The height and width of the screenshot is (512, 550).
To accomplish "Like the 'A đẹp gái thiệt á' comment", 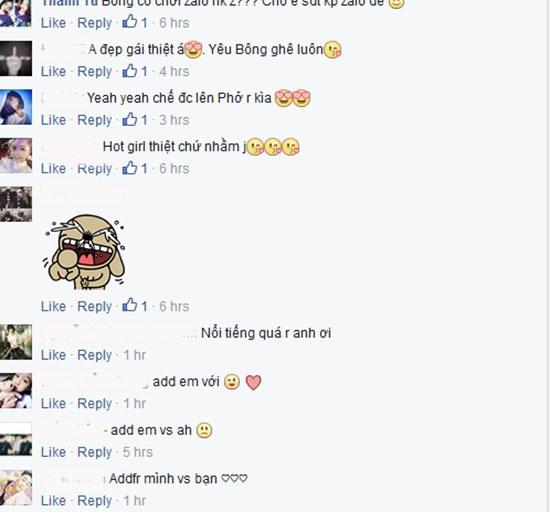I will coord(53,71).
